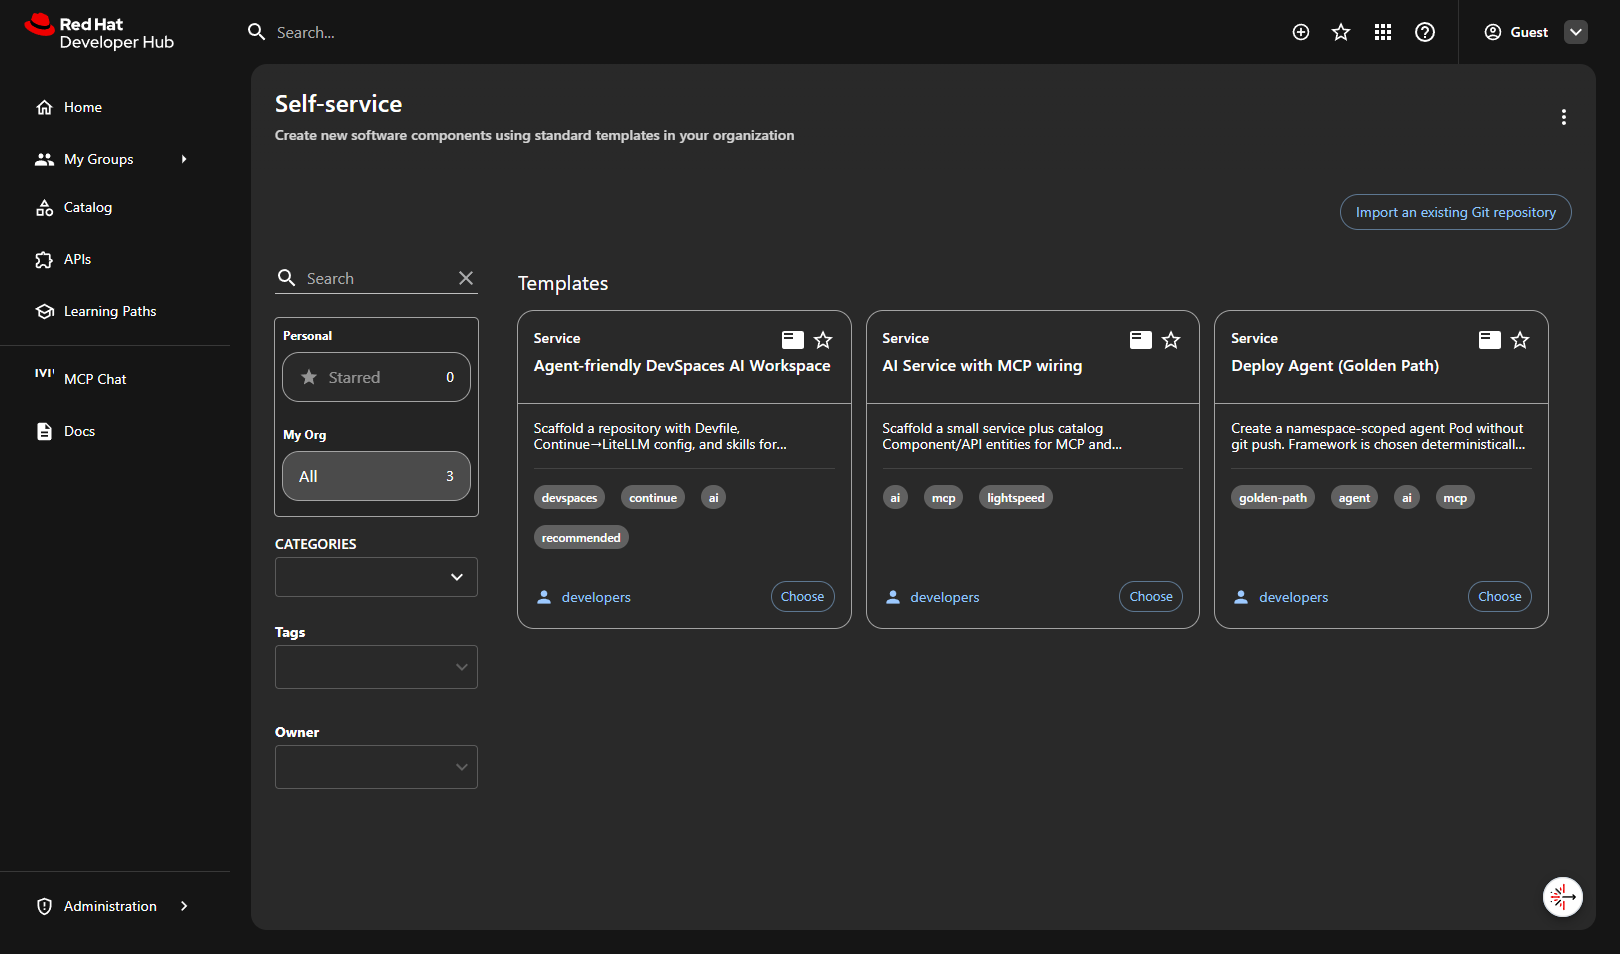Star the Agent-friendly DevSpaces AI Workspace template

[823, 340]
